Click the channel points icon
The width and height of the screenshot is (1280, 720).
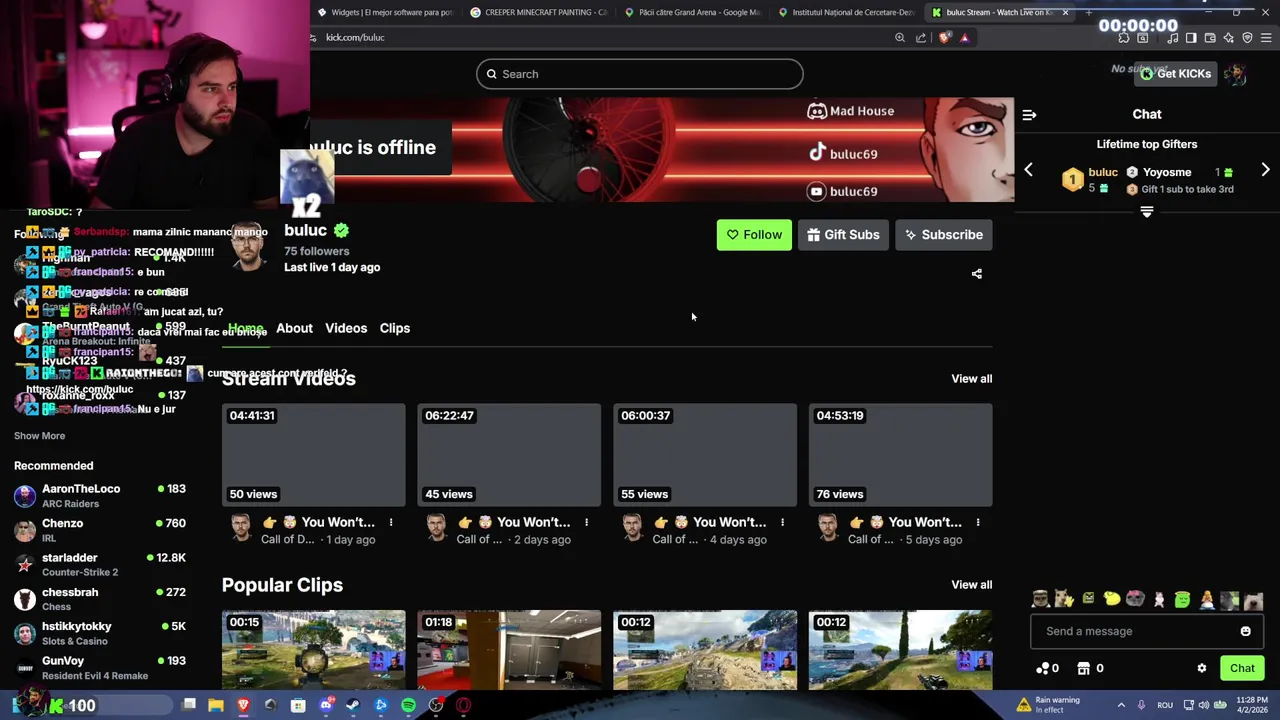point(1043,668)
